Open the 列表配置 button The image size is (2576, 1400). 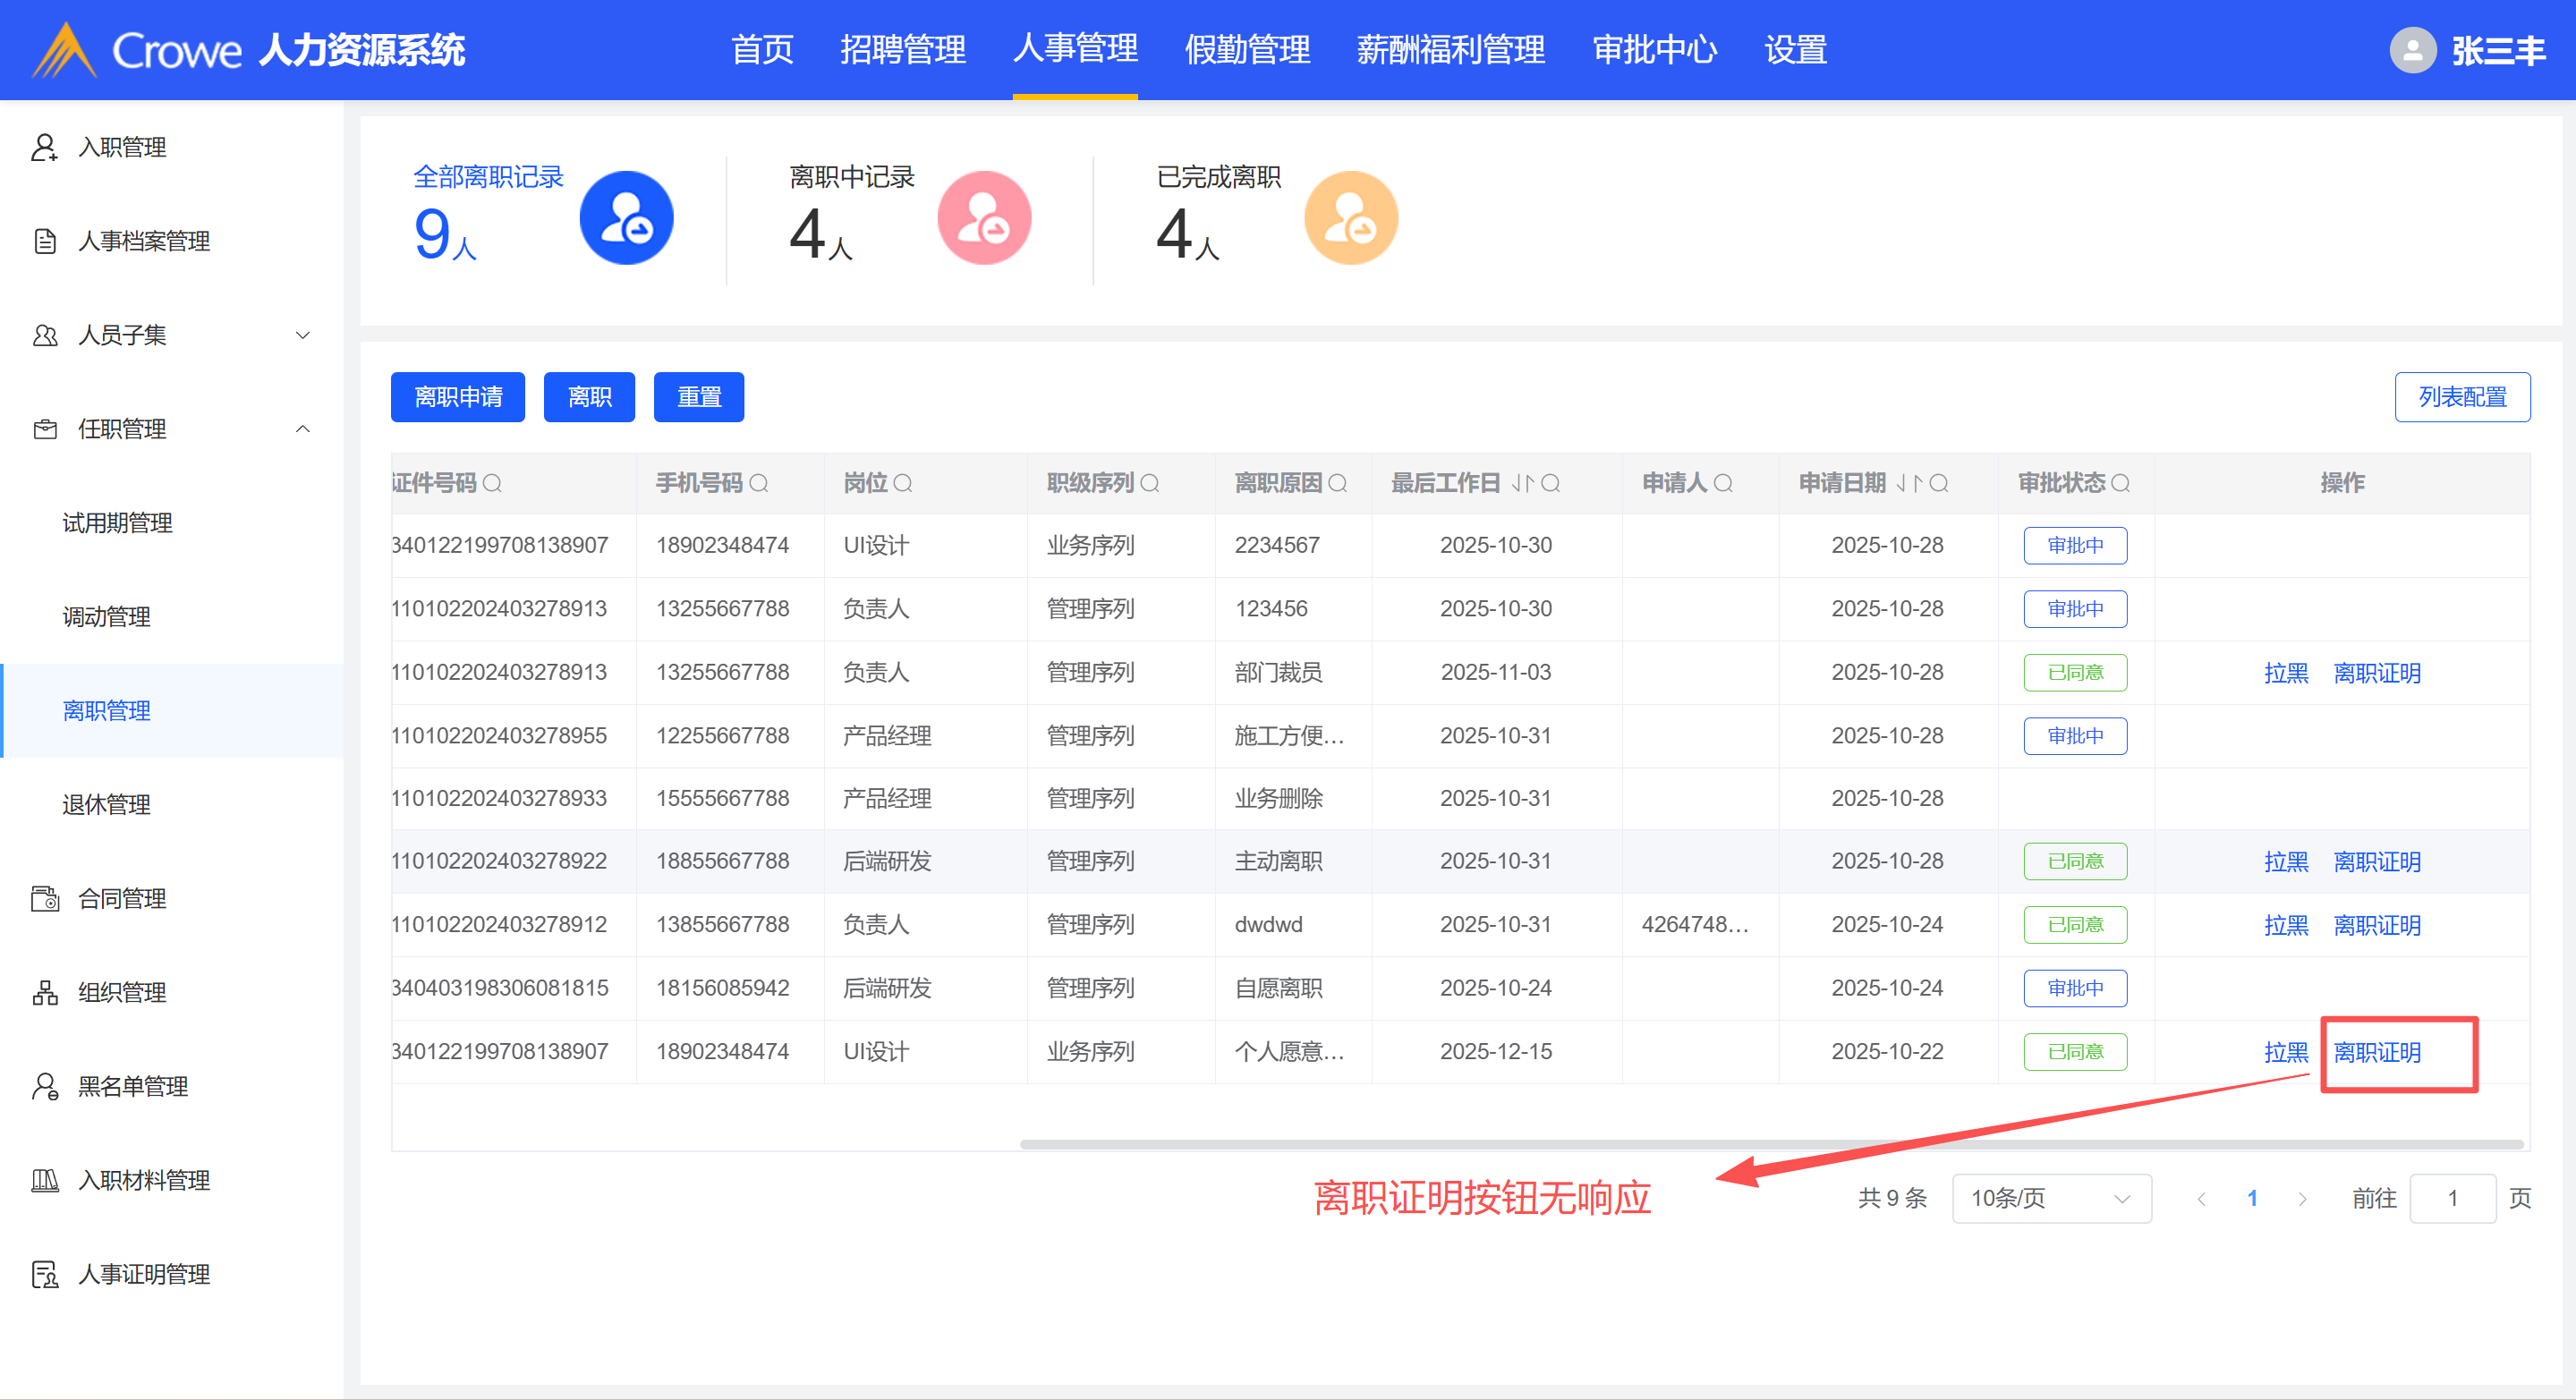tap(2461, 398)
